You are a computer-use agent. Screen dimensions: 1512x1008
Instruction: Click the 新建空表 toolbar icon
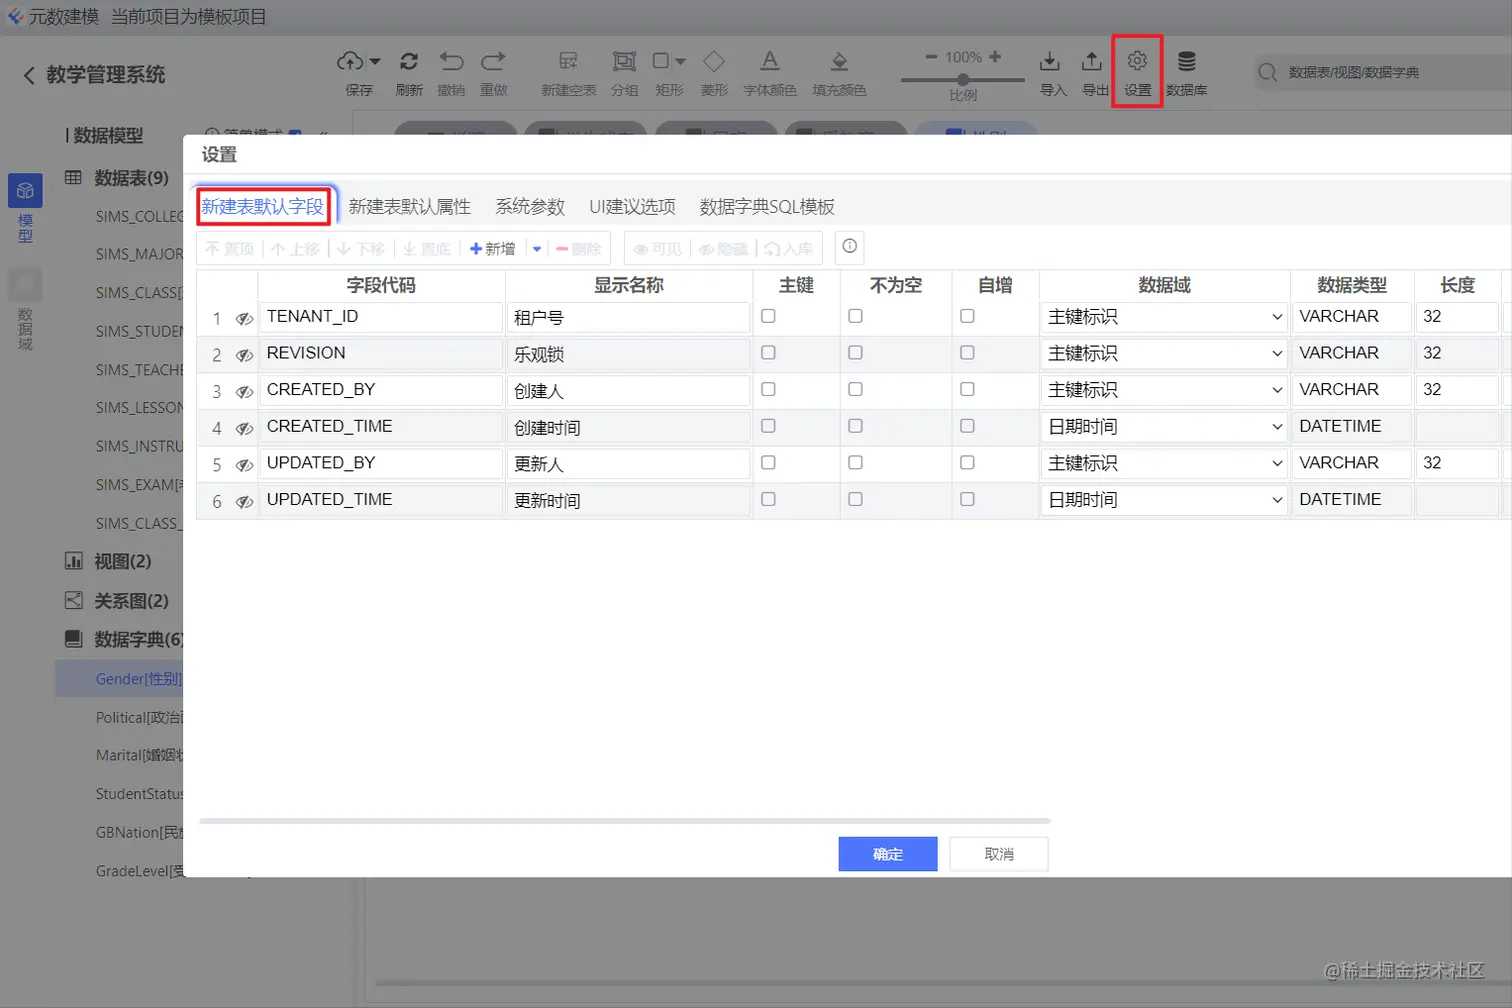[x=568, y=61]
